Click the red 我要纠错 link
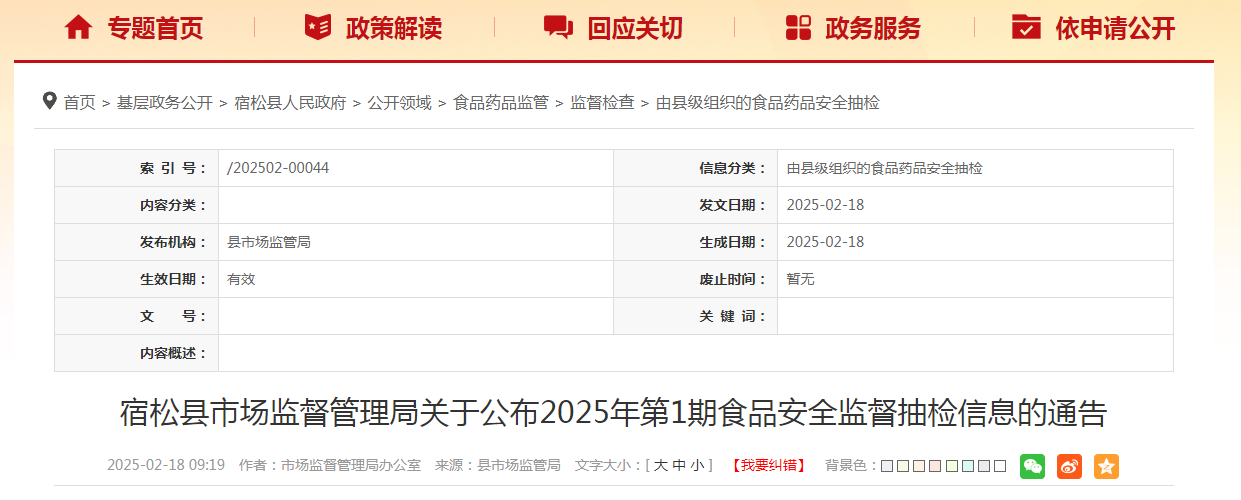Screen dimensions: 1241x500 click(x=768, y=466)
